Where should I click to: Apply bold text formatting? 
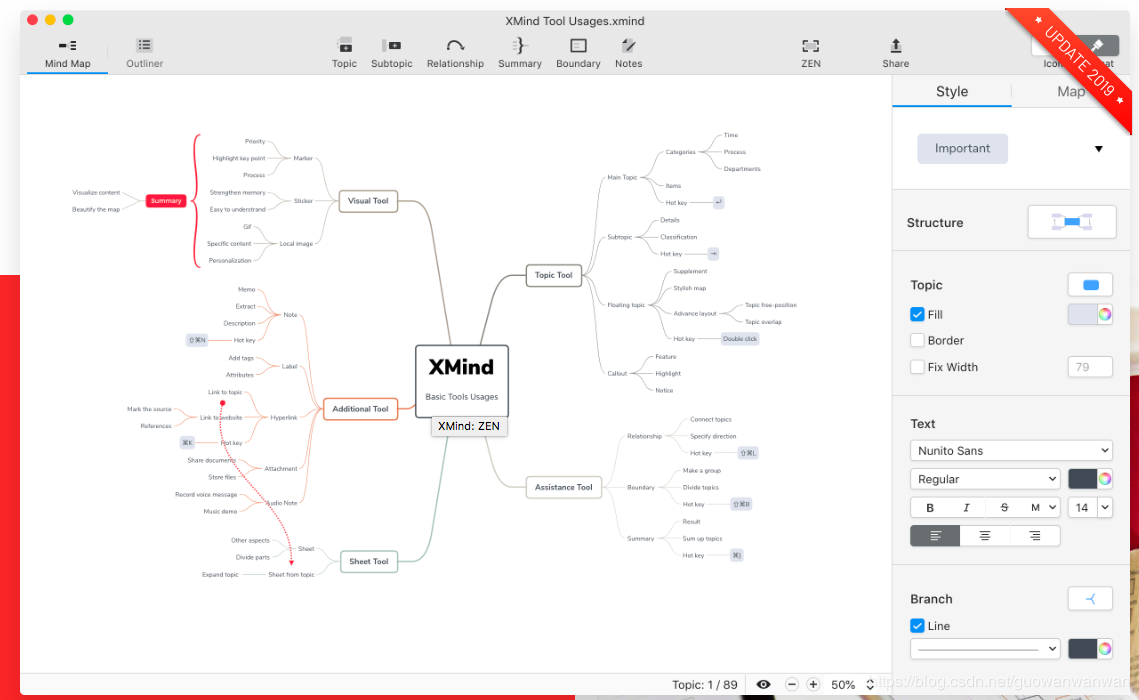click(930, 508)
